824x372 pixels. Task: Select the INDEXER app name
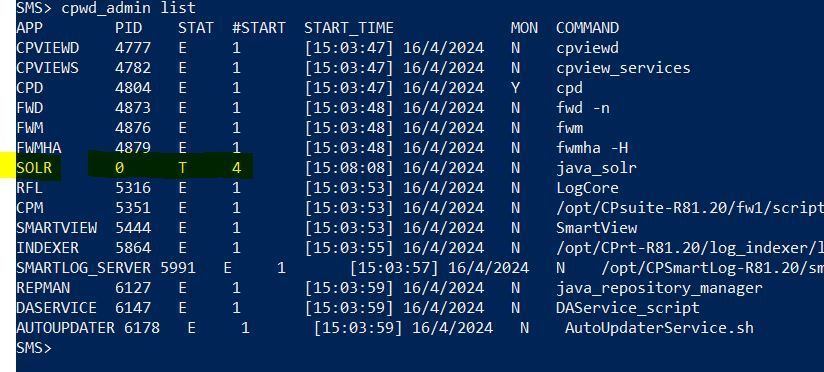coord(48,247)
